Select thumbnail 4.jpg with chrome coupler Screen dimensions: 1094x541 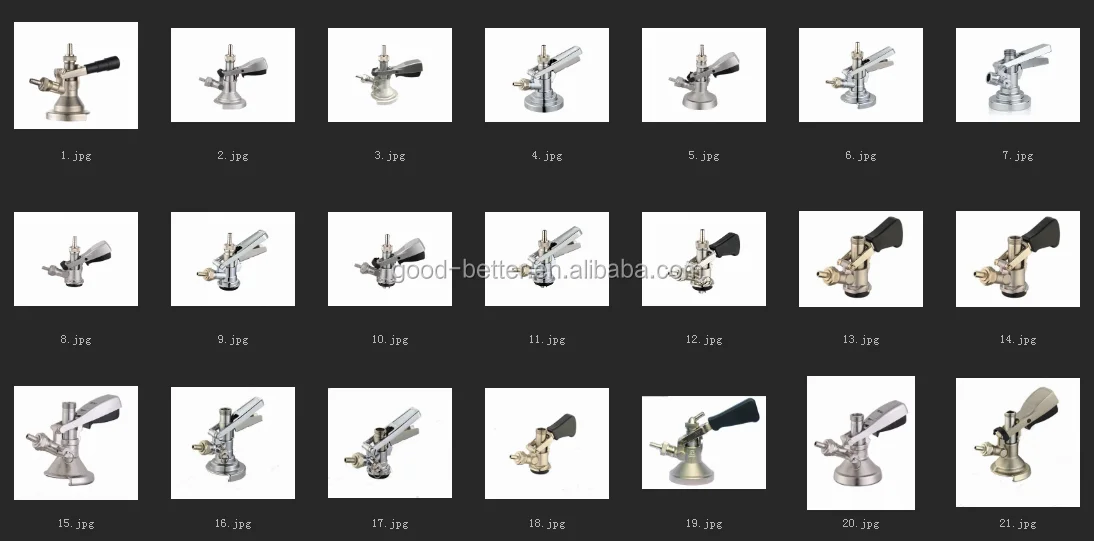(547, 75)
